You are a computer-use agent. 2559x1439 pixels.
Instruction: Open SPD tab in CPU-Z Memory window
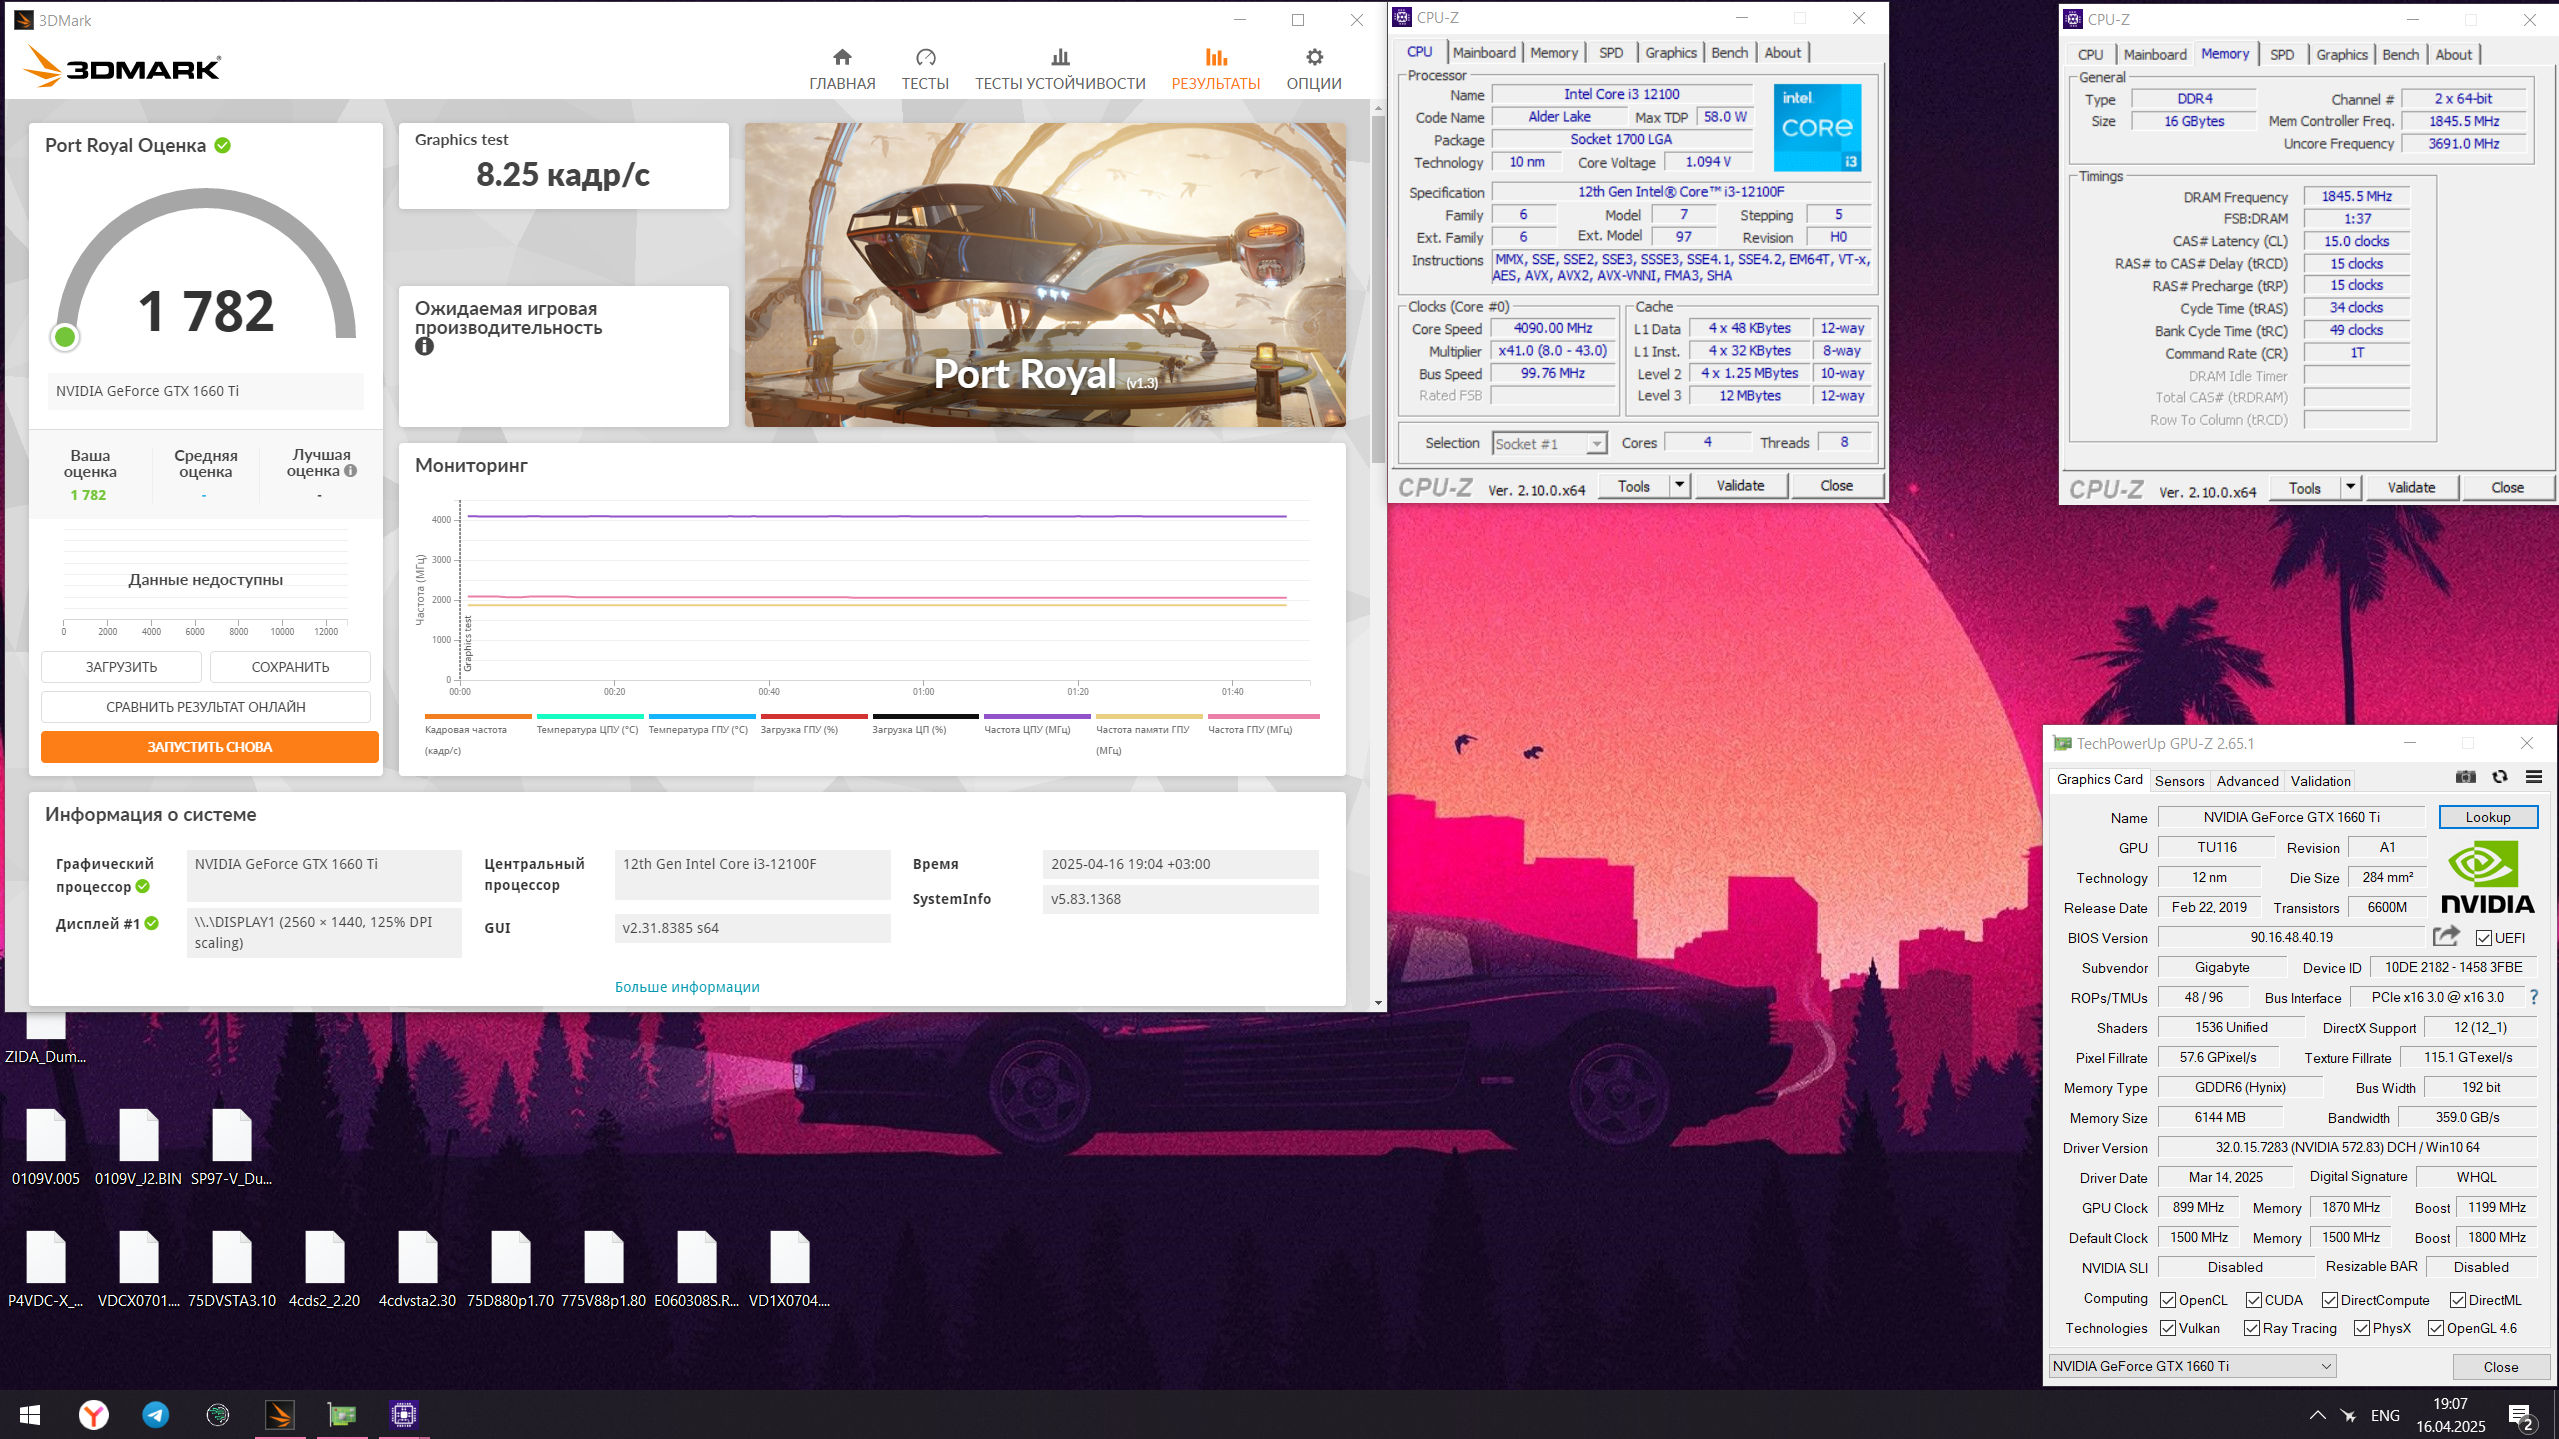2281,54
